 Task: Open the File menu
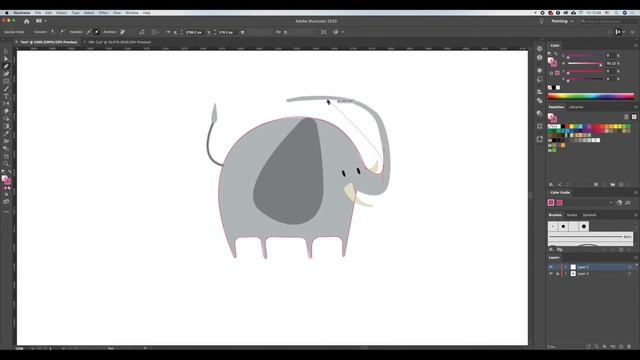tap(38, 13)
